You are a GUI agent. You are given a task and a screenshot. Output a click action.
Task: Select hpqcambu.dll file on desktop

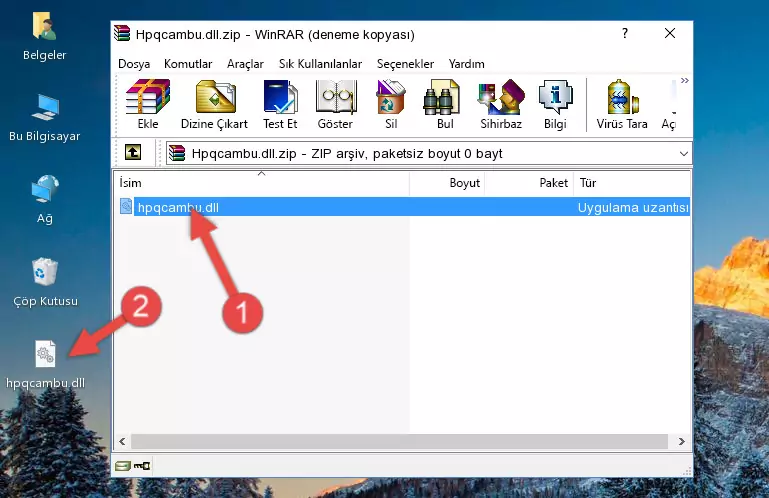tap(45, 365)
